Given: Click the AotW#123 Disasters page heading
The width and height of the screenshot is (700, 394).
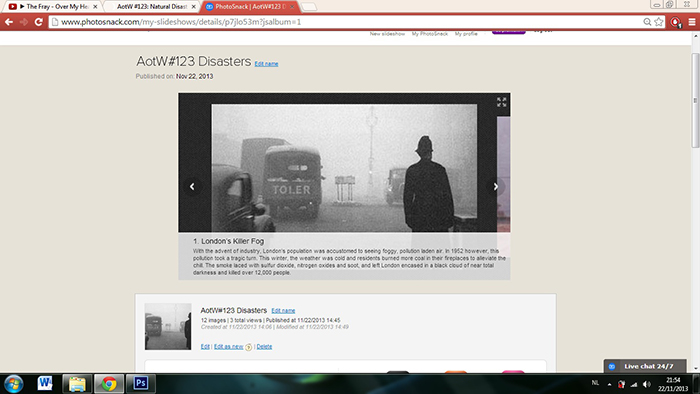Looking at the screenshot, I should [x=194, y=61].
